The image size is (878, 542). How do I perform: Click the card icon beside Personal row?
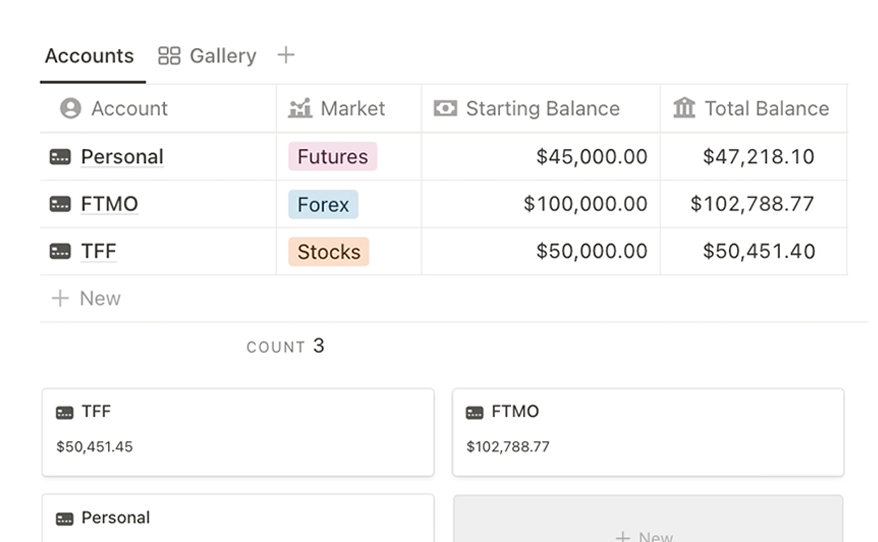pos(60,157)
